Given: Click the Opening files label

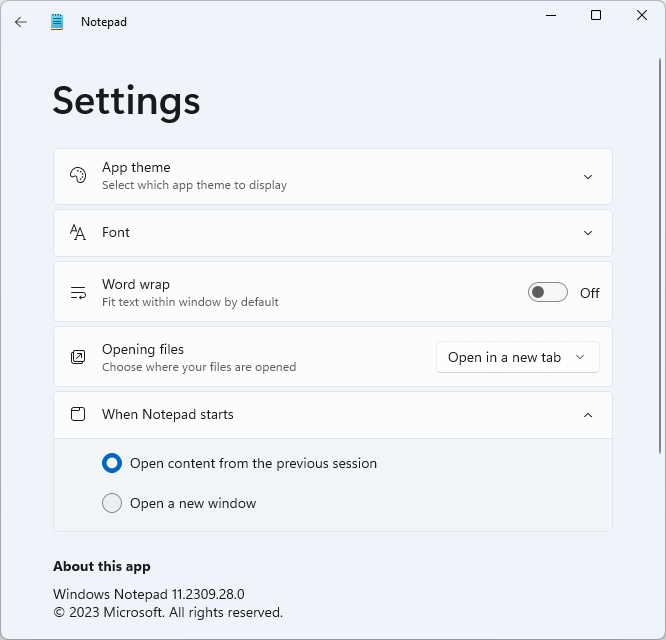Looking at the screenshot, I should coord(143,349).
